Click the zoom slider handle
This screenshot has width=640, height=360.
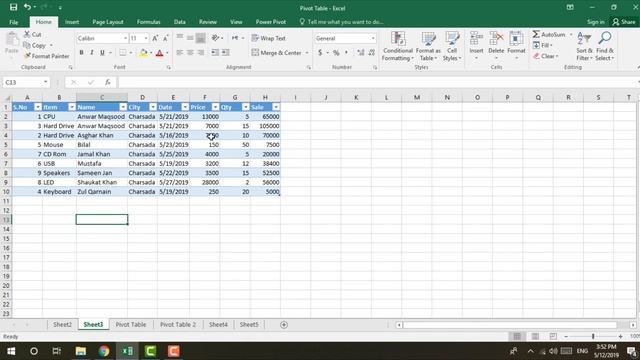(x=593, y=336)
